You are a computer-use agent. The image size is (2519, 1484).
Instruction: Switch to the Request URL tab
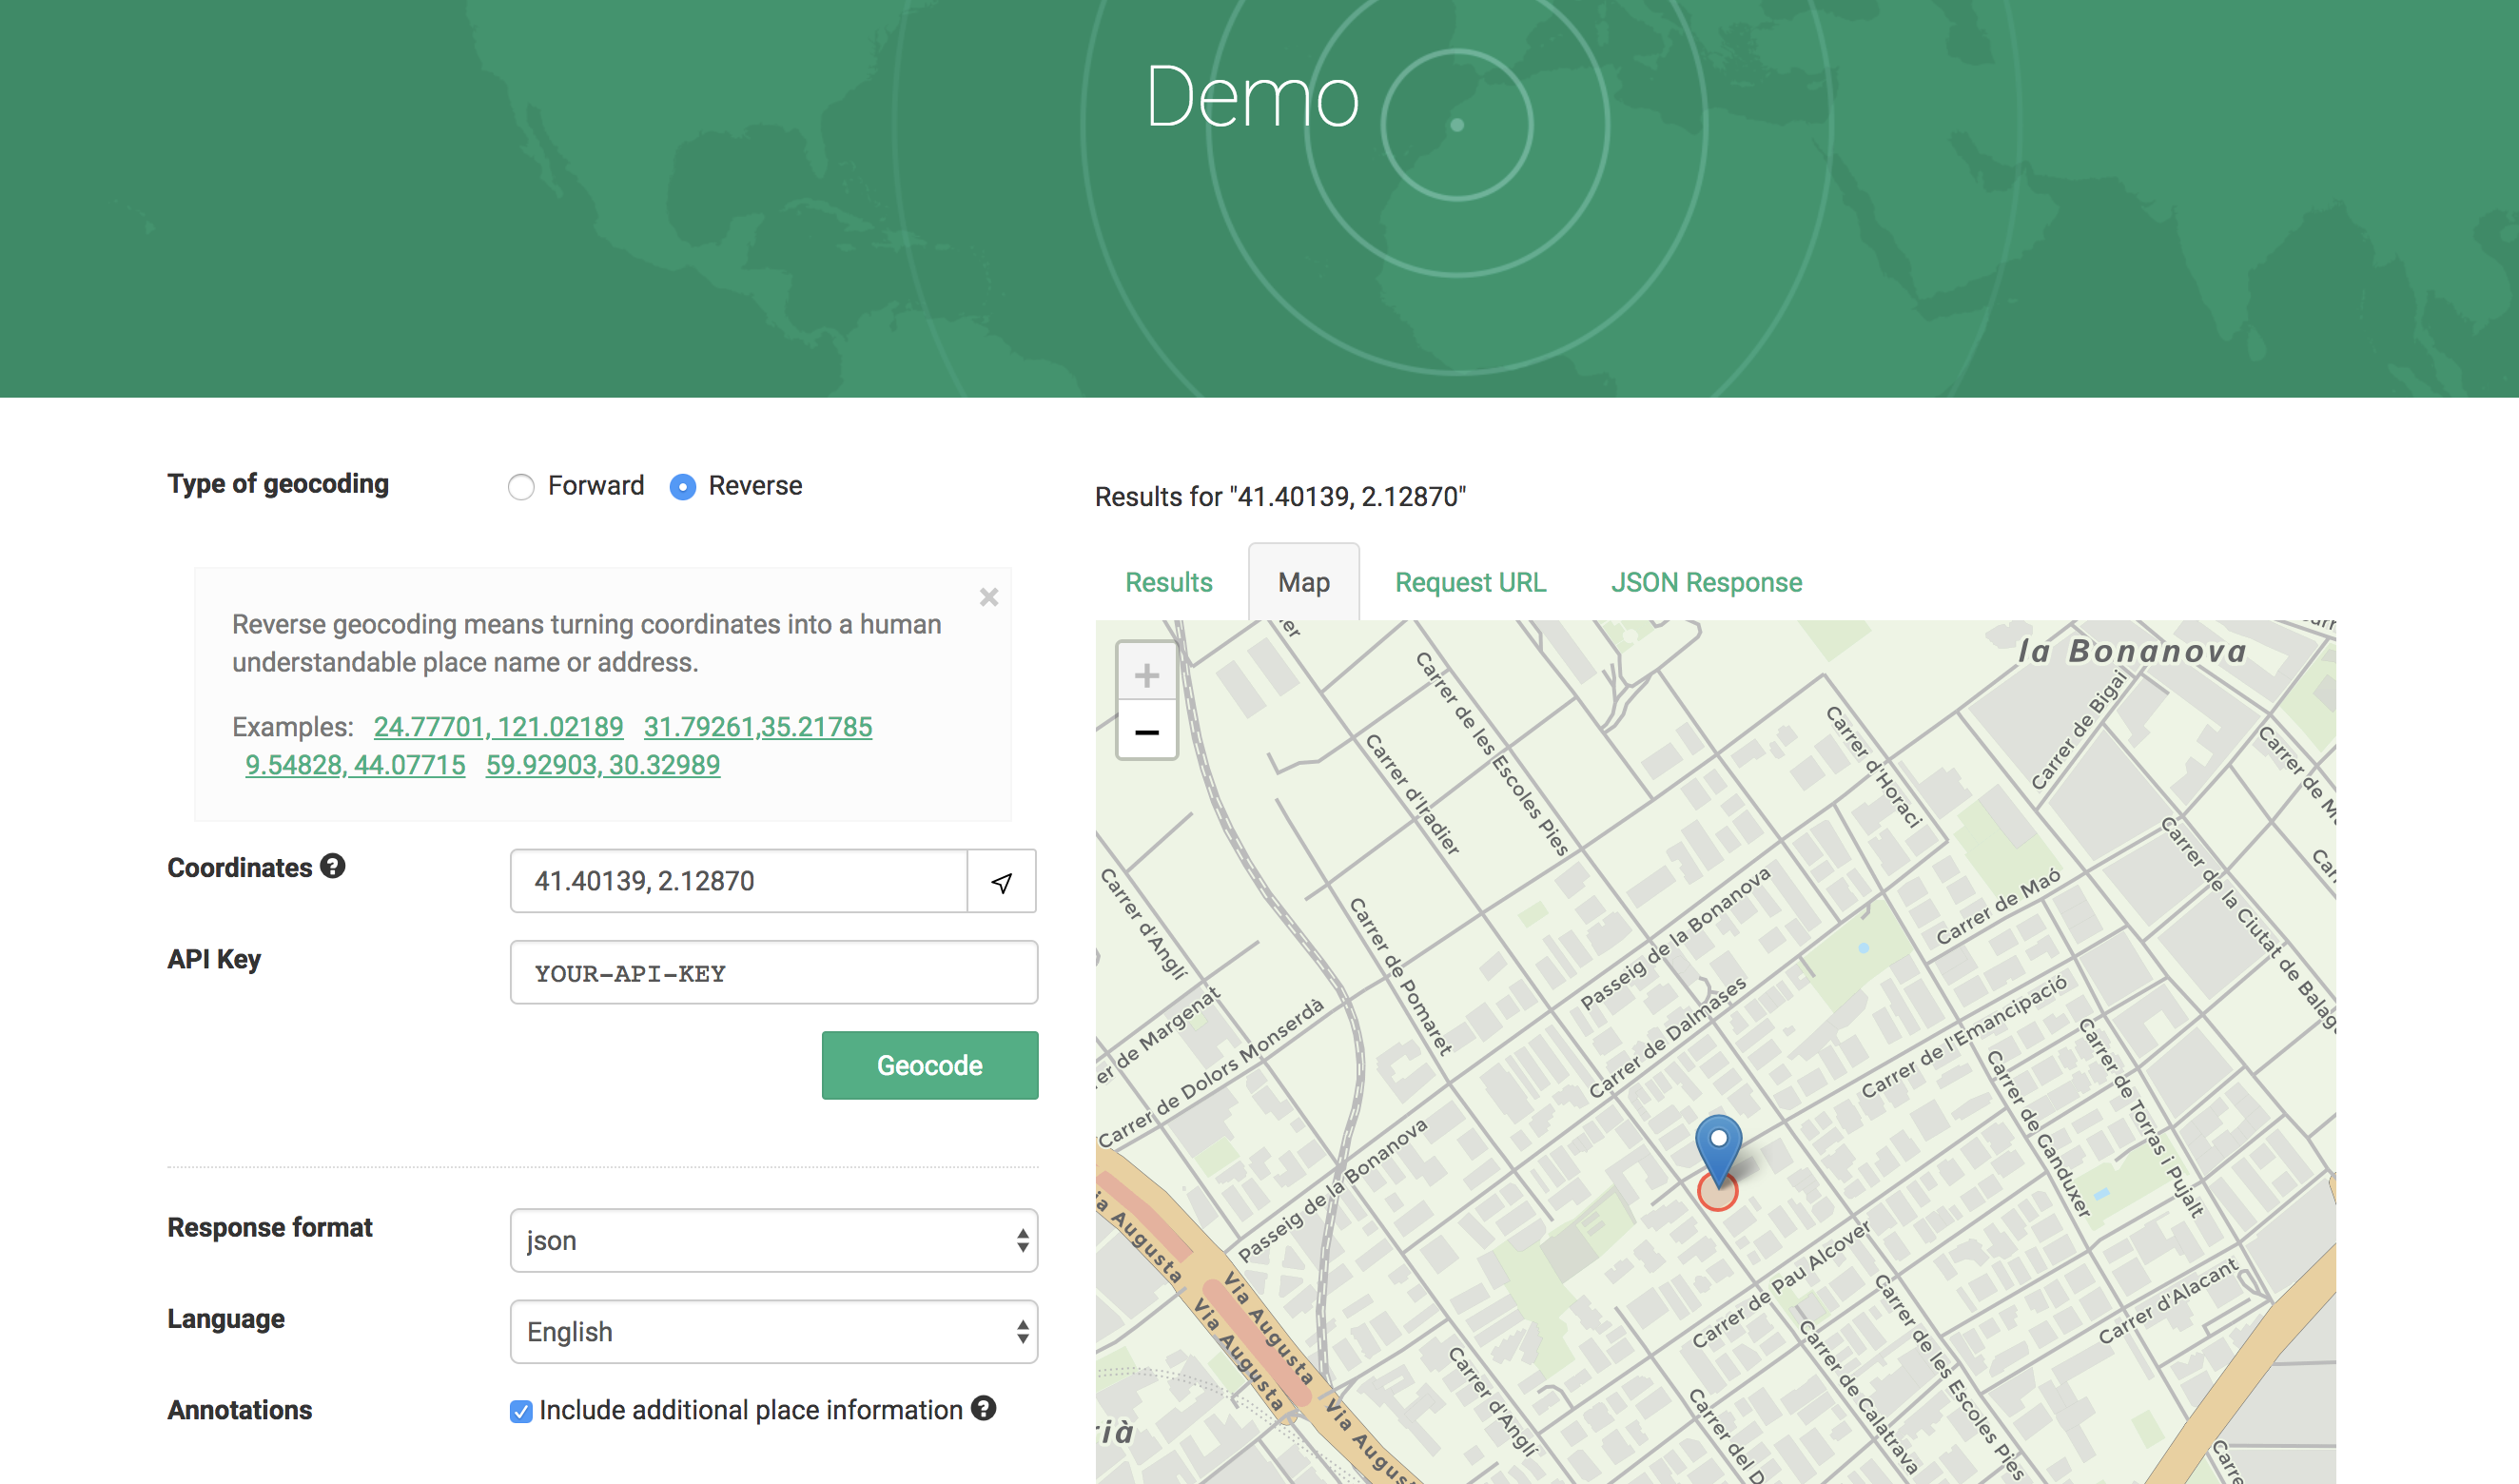click(1469, 582)
